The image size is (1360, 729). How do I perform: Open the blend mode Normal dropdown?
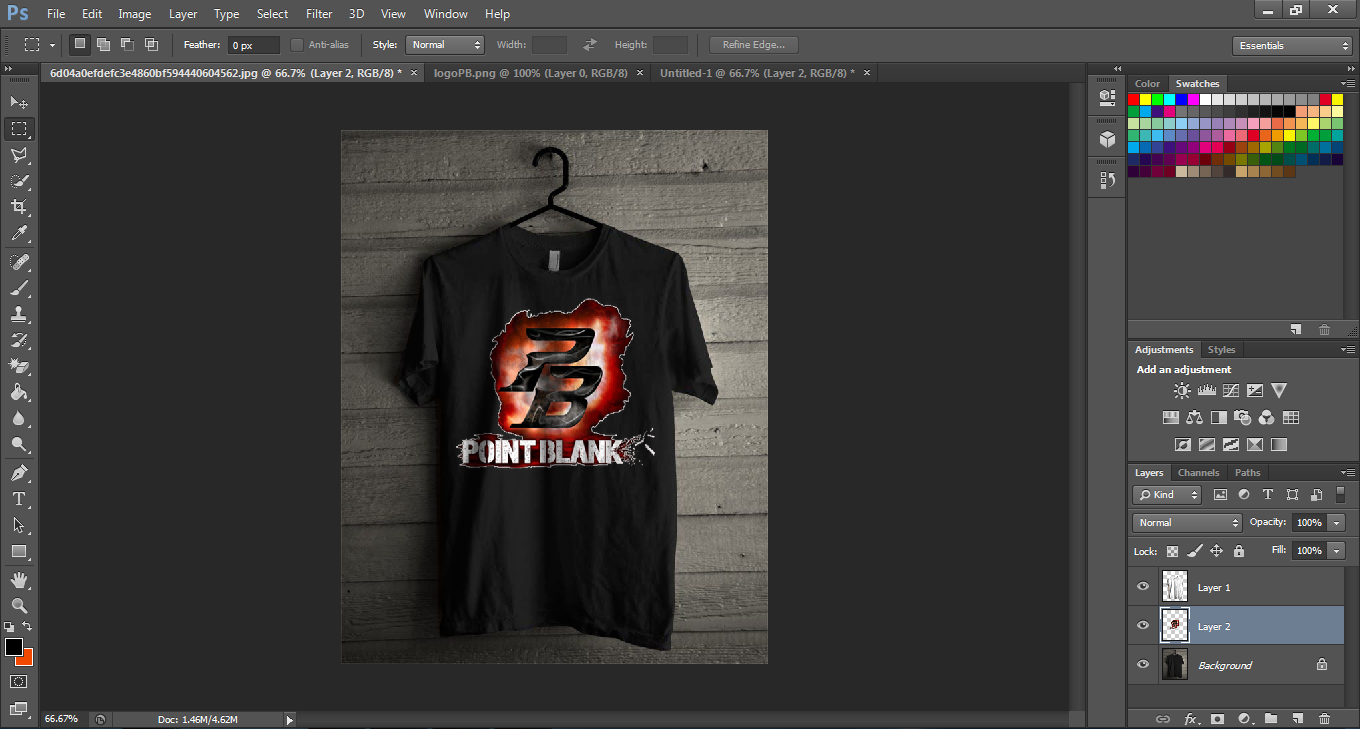pos(1188,522)
